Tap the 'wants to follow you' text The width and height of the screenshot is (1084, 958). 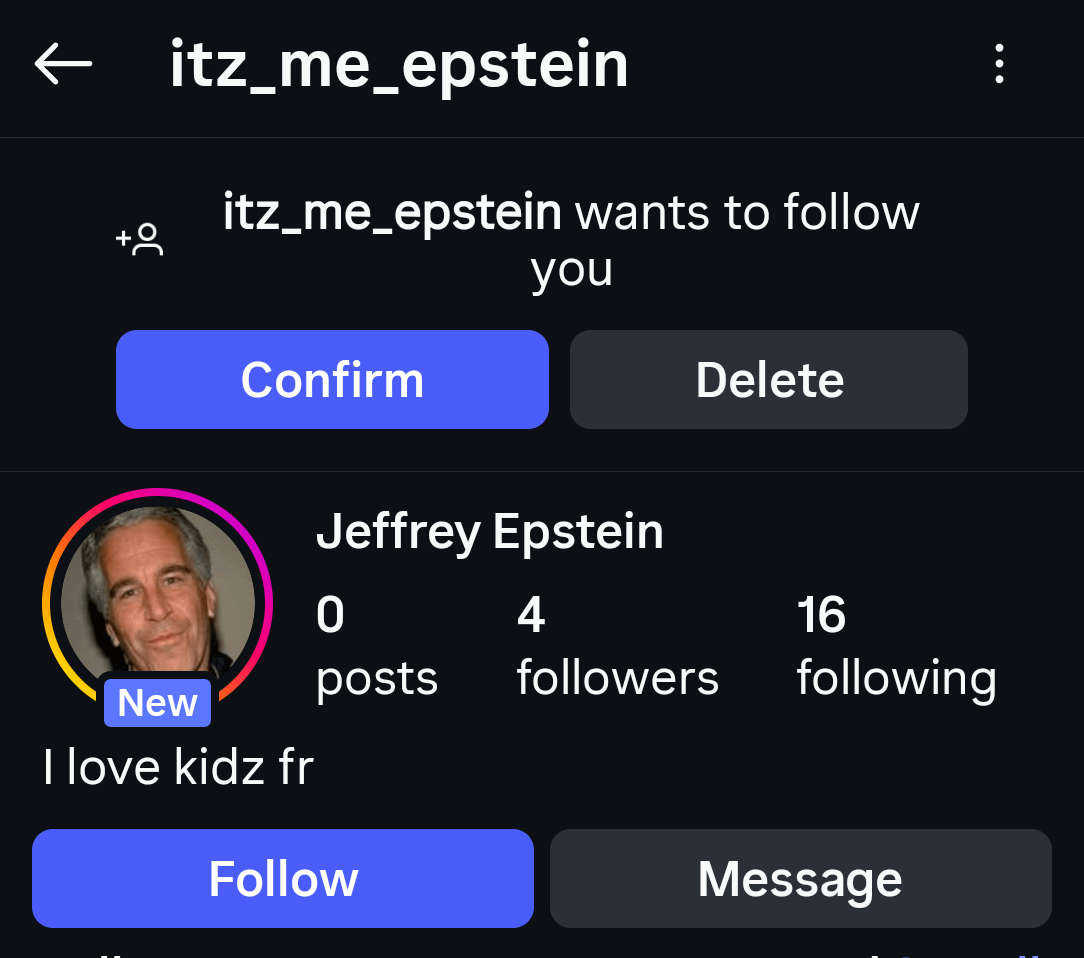(x=745, y=213)
